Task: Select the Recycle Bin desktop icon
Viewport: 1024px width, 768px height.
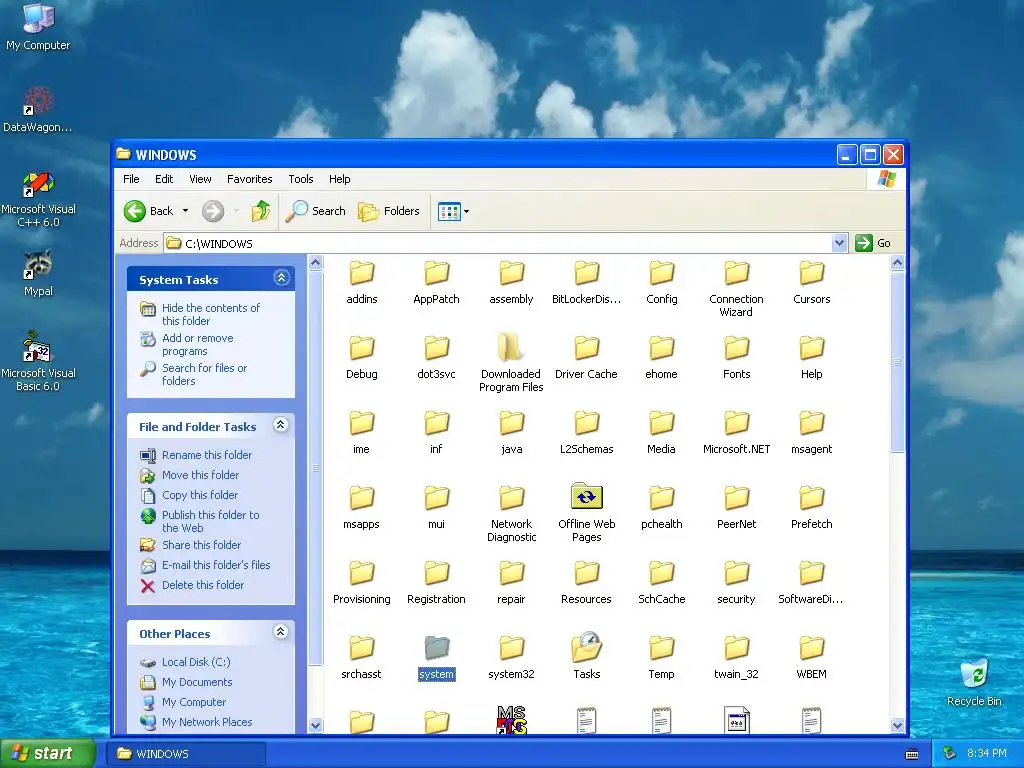Action: click(x=974, y=682)
